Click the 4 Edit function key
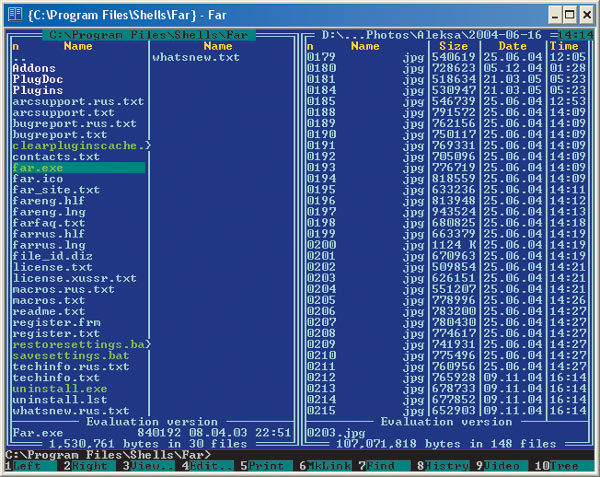Image resolution: width=600 pixels, height=477 pixels. coord(207,466)
